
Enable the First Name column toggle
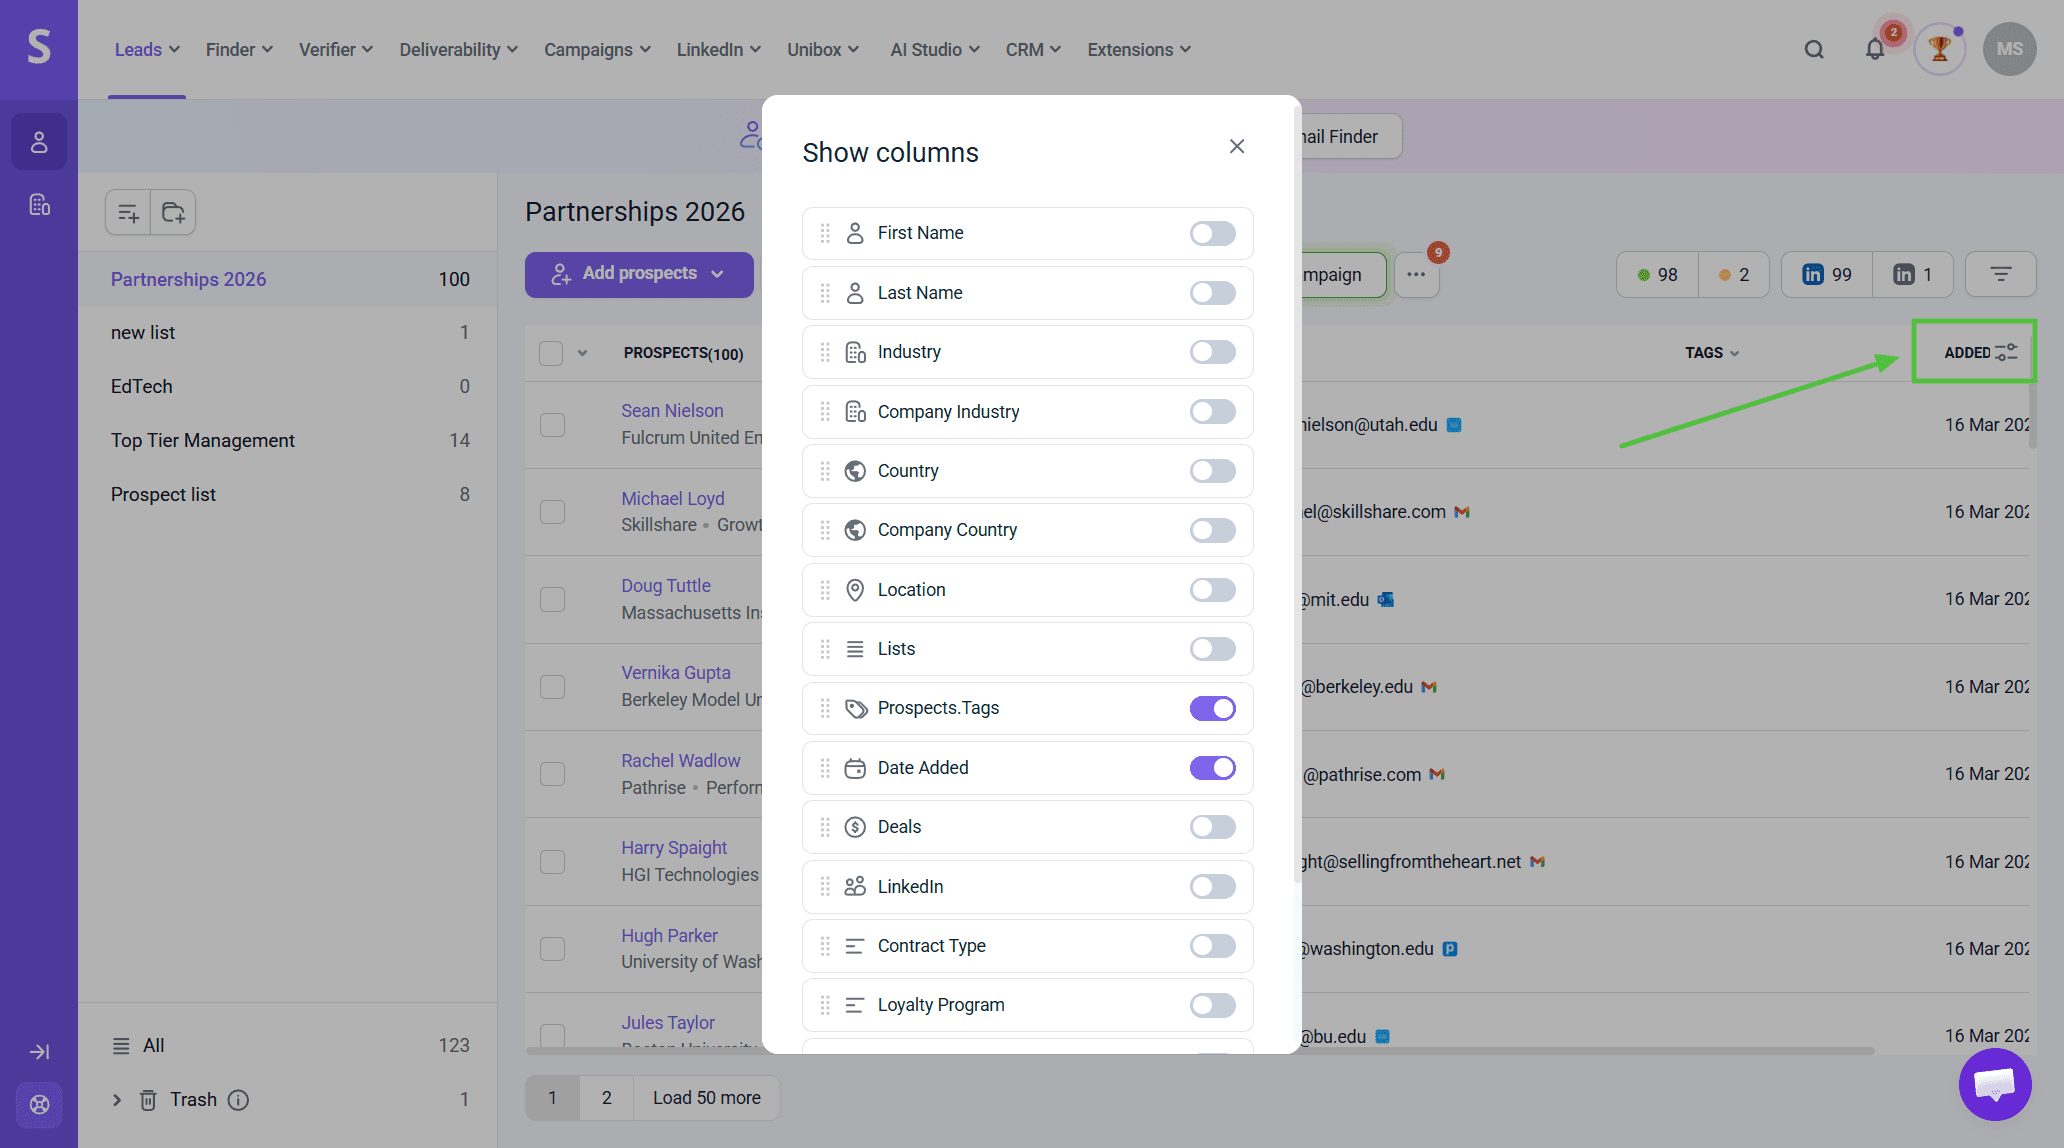[x=1212, y=233]
